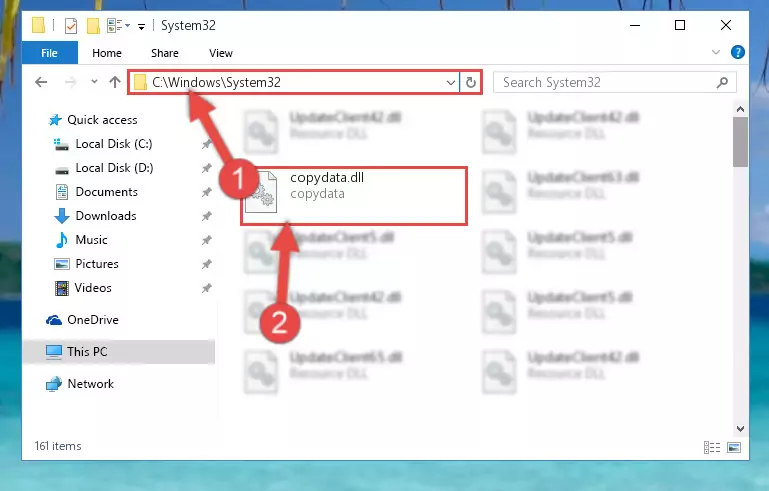769x491 pixels.
Task: Click the pin icon beside Documents
Action: coord(206,192)
